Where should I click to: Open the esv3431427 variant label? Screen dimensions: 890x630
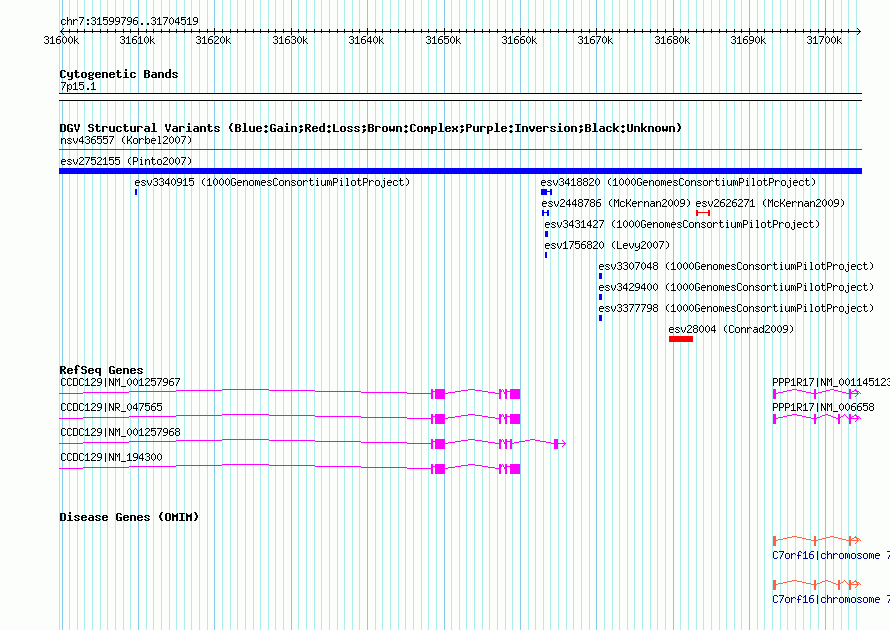682,224
